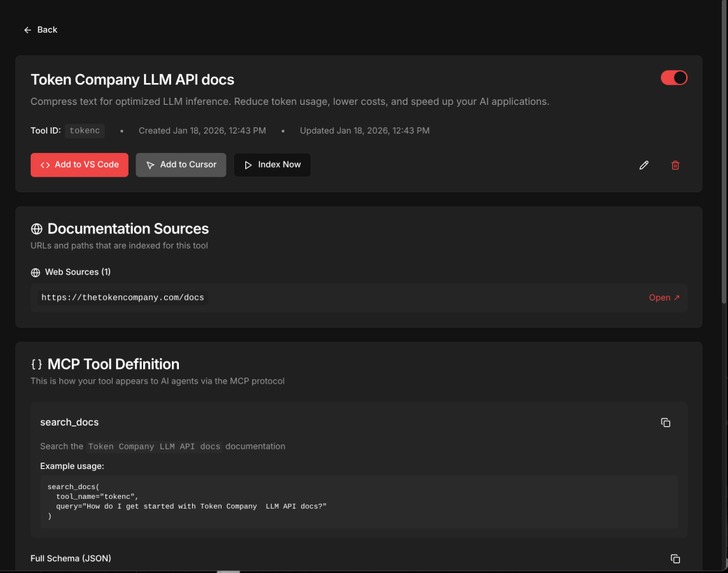Click the Add to Cursor button
The image size is (728, 573).
pyautogui.click(x=181, y=165)
